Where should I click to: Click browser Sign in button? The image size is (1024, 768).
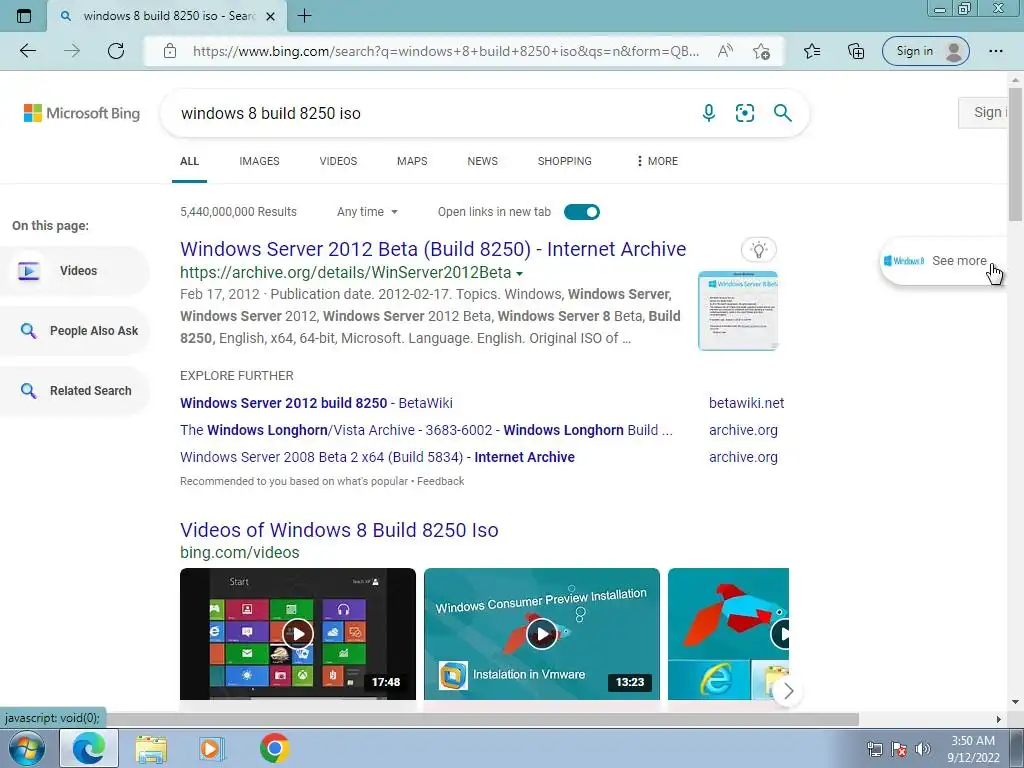925,51
